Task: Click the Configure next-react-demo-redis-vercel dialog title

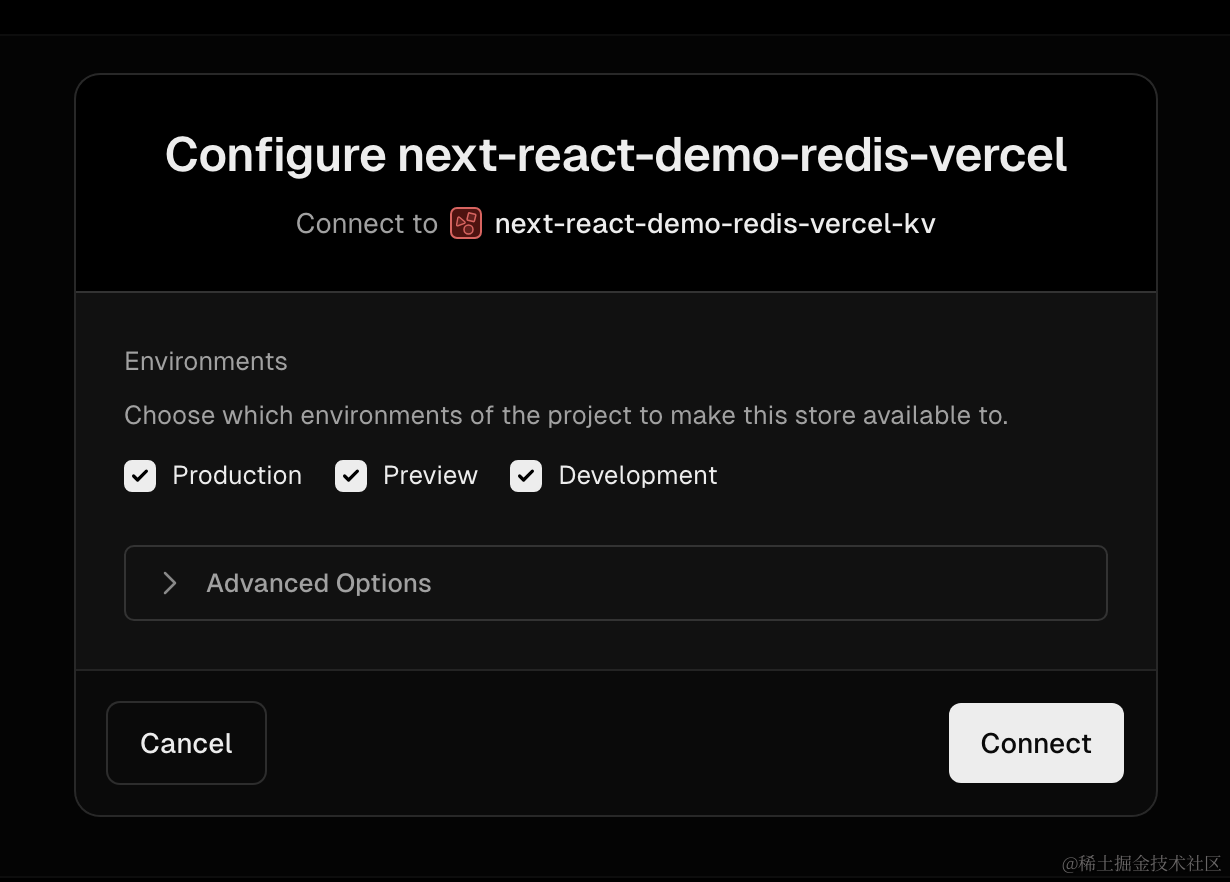Action: coord(616,156)
